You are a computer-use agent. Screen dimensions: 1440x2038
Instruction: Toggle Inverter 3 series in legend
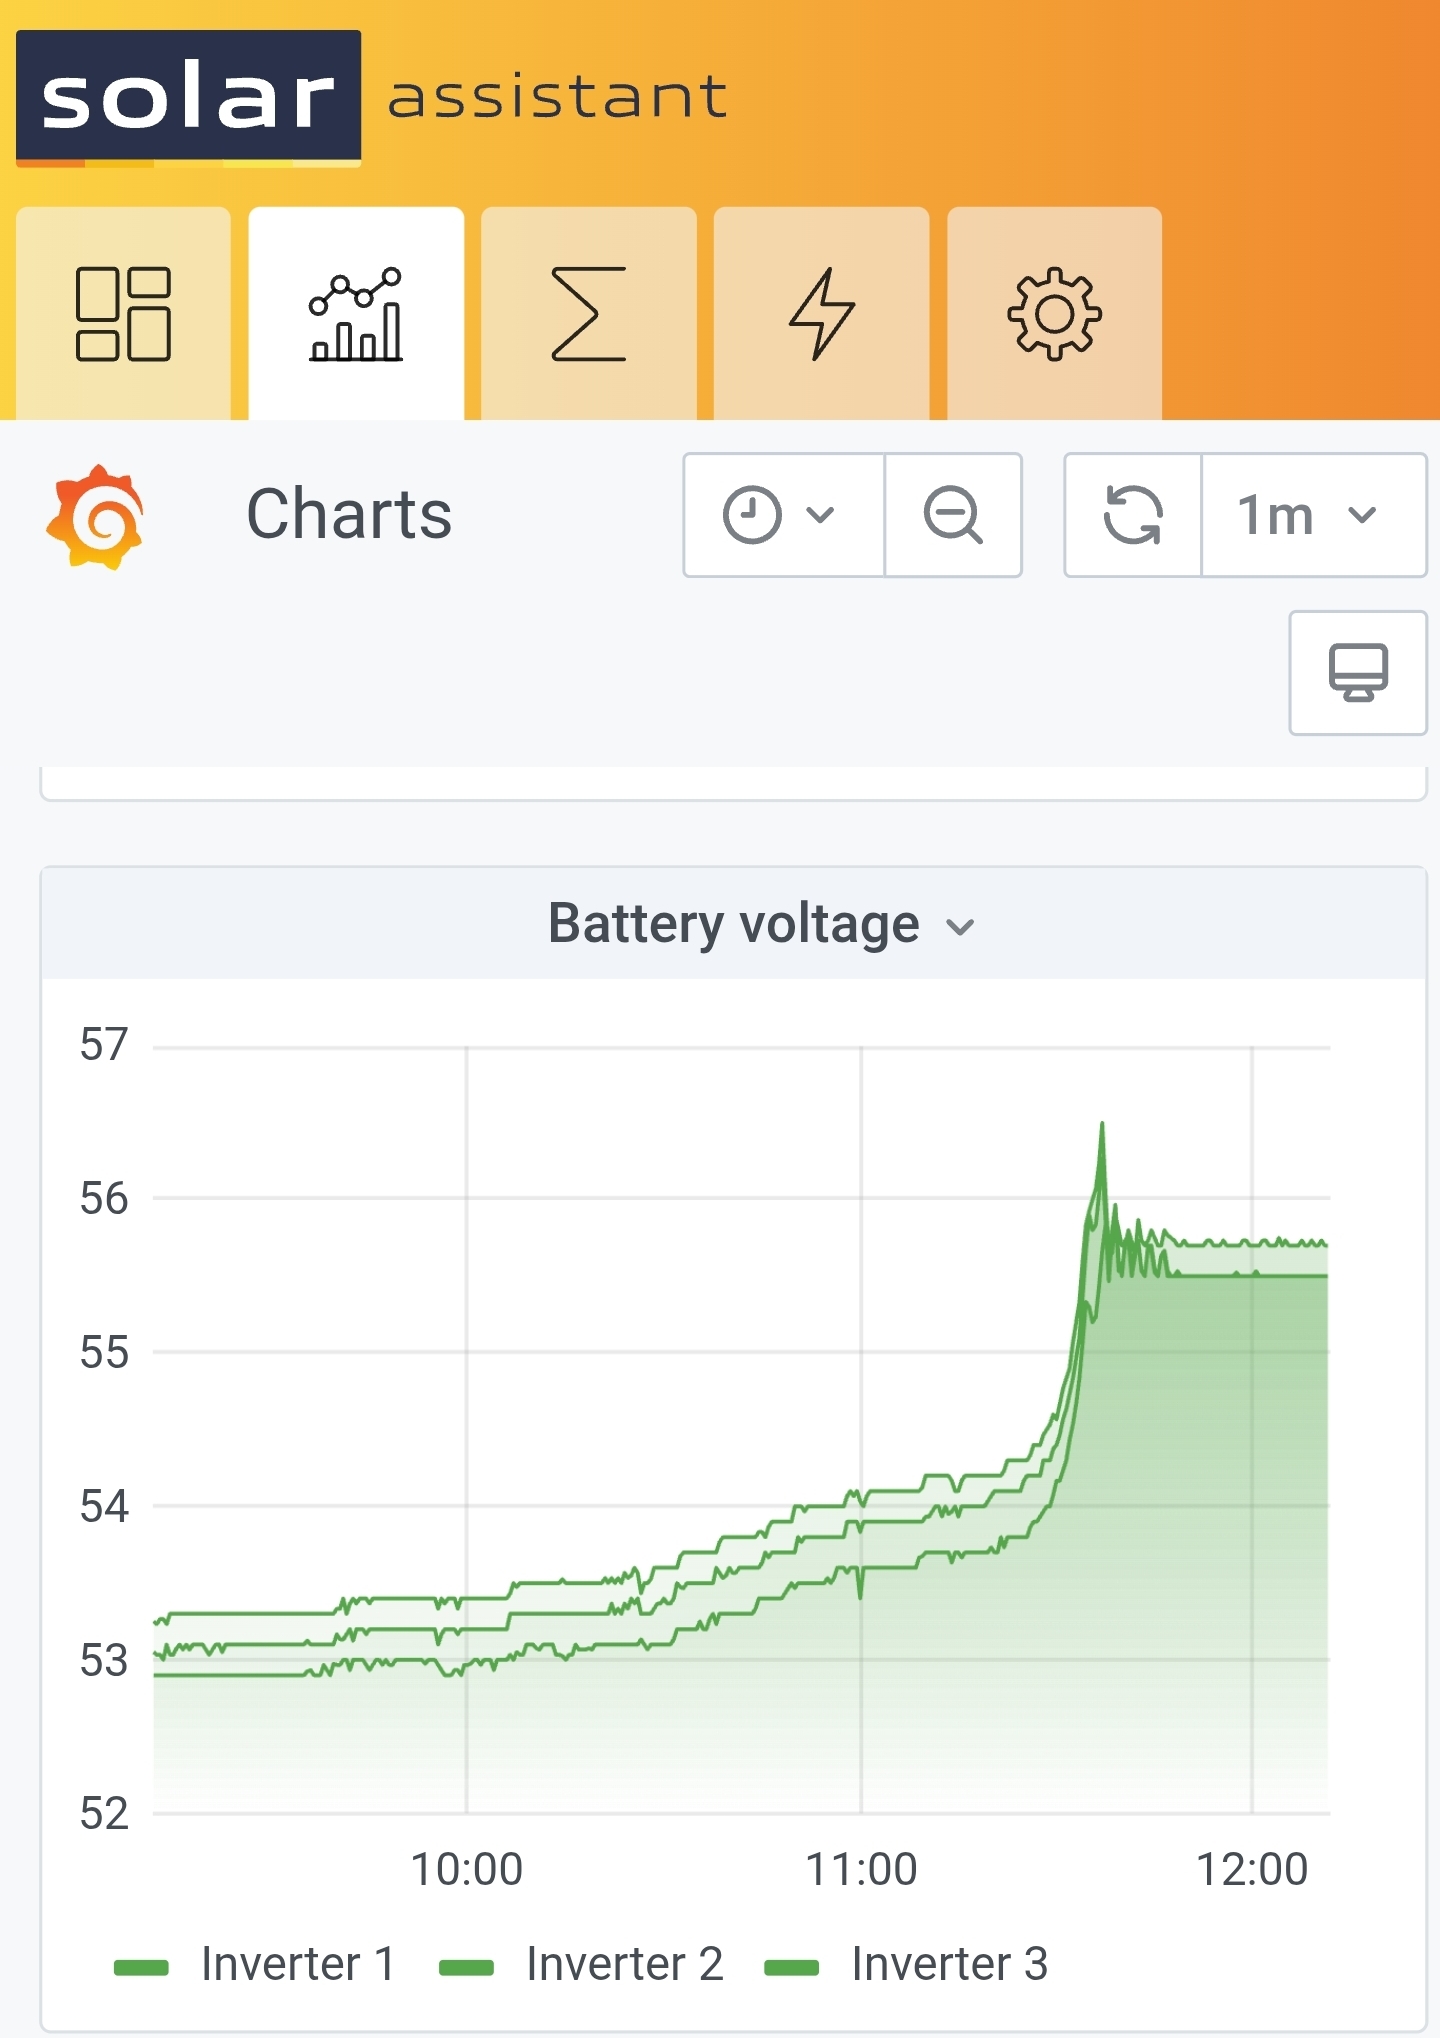click(950, 1964)
